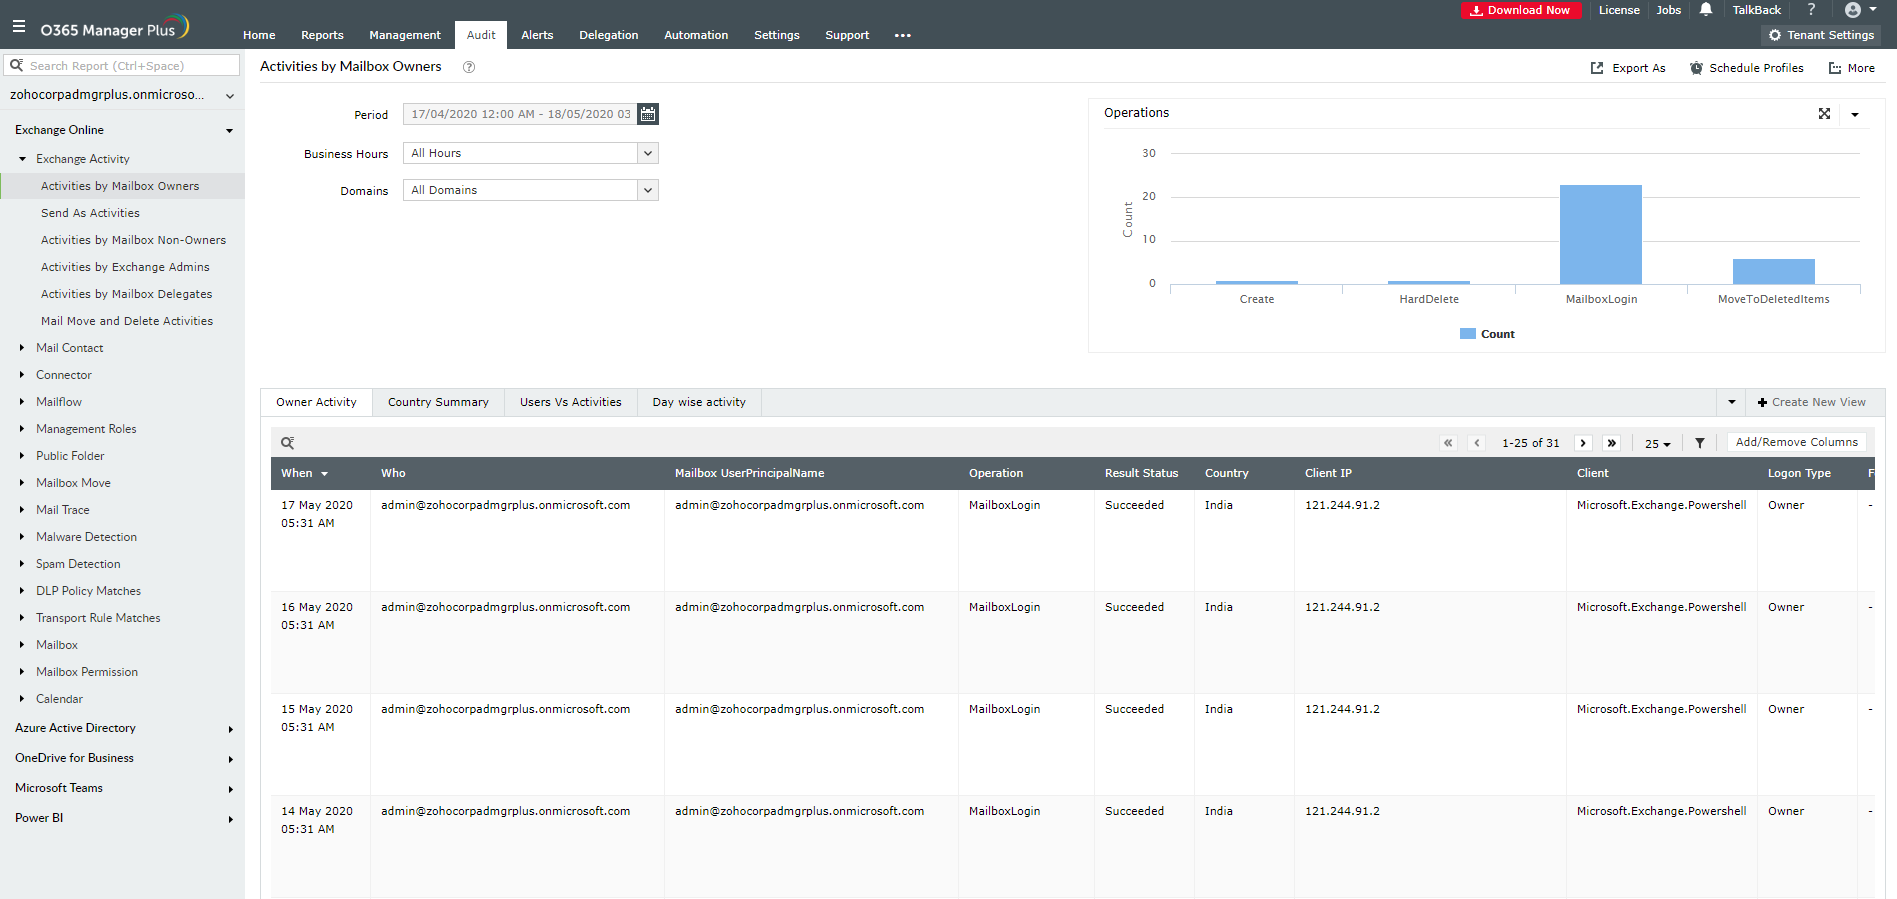Expand the Mailbox Permission tree node
Image resolution: width=1897 pixels, height=899 pixels.
[22, 672]
